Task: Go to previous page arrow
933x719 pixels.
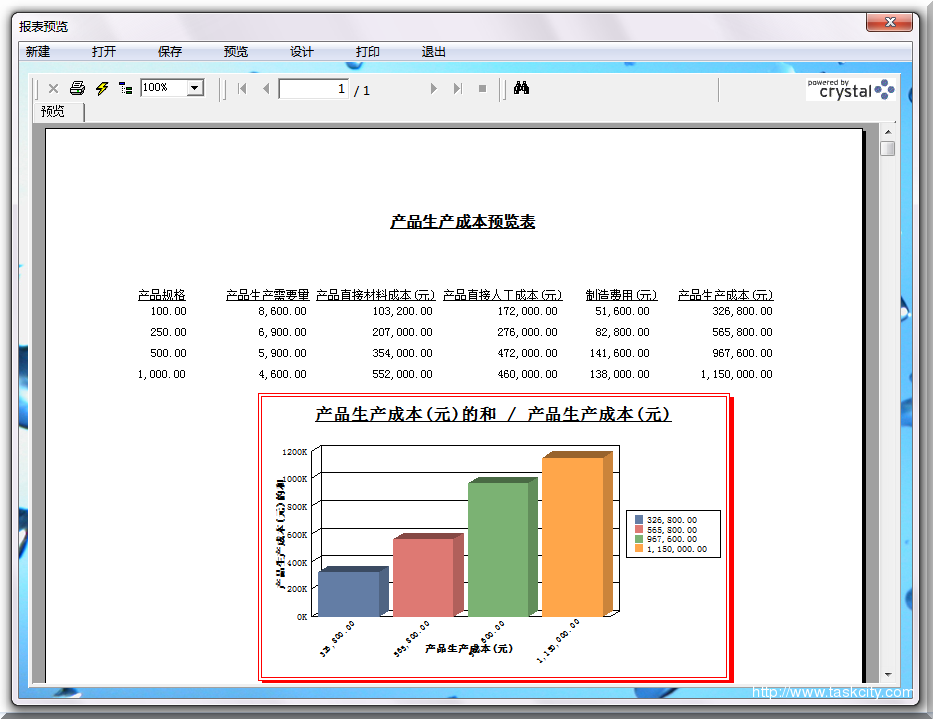Action: [266, 89]
